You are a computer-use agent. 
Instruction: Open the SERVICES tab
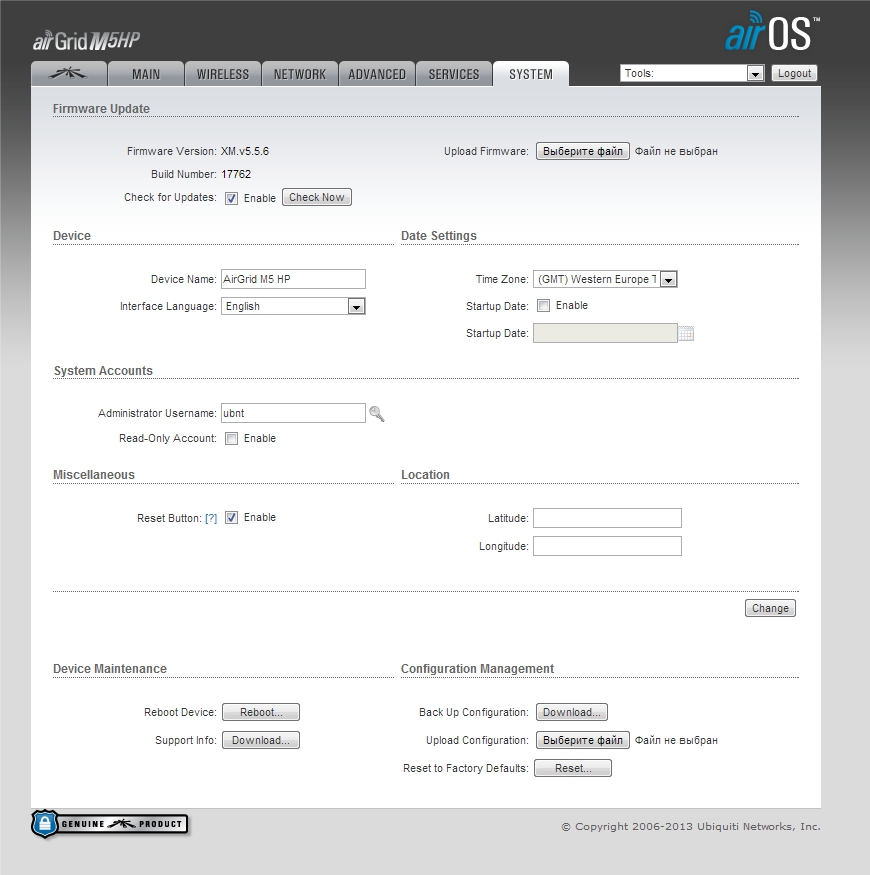pyautogui.click(x=454, y=74)
